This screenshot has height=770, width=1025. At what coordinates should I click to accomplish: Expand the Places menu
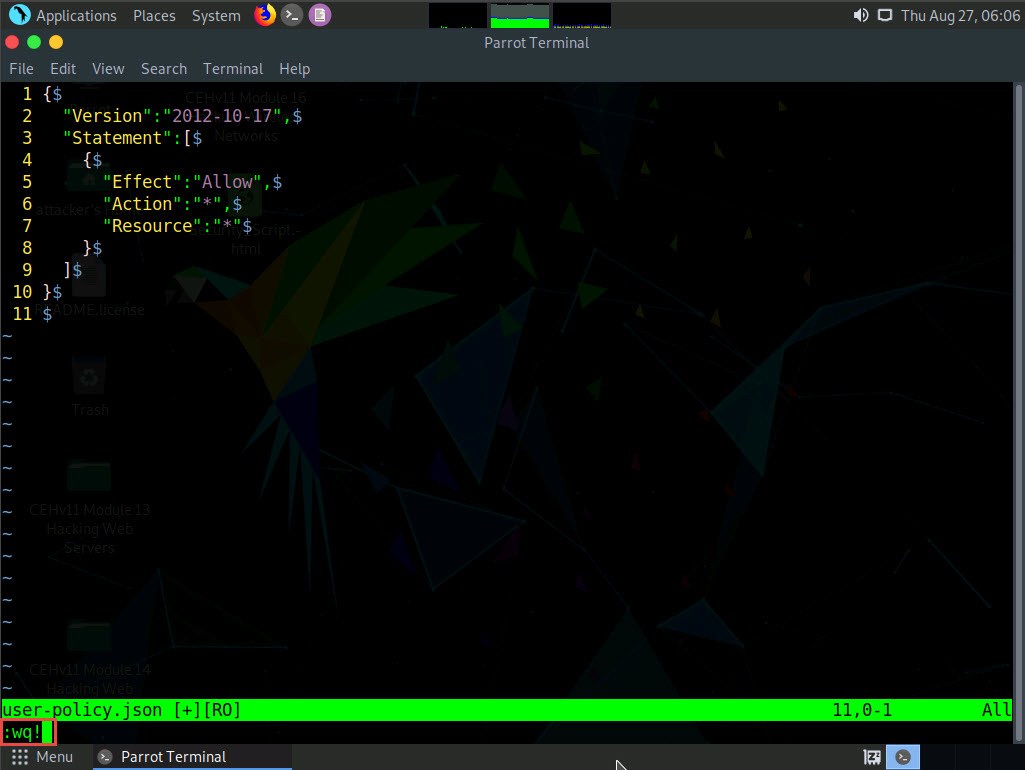coord(154,16)
